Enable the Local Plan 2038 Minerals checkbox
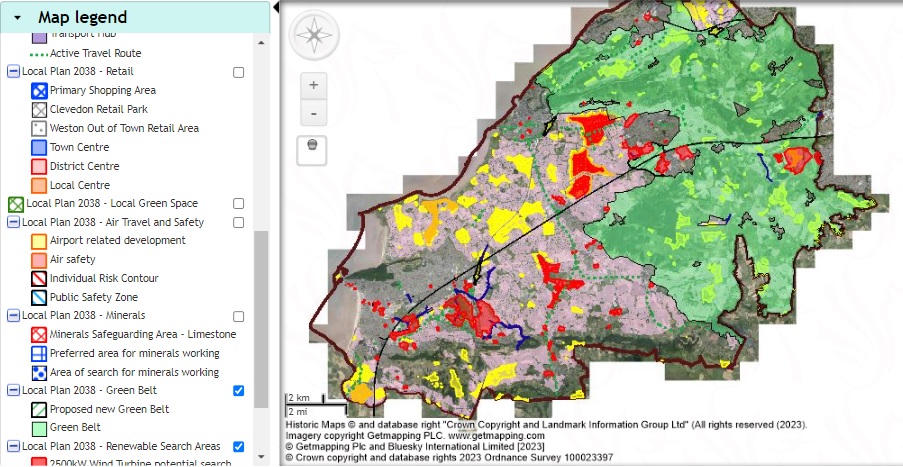The image size is (903, 467). [x=238, y=316]
